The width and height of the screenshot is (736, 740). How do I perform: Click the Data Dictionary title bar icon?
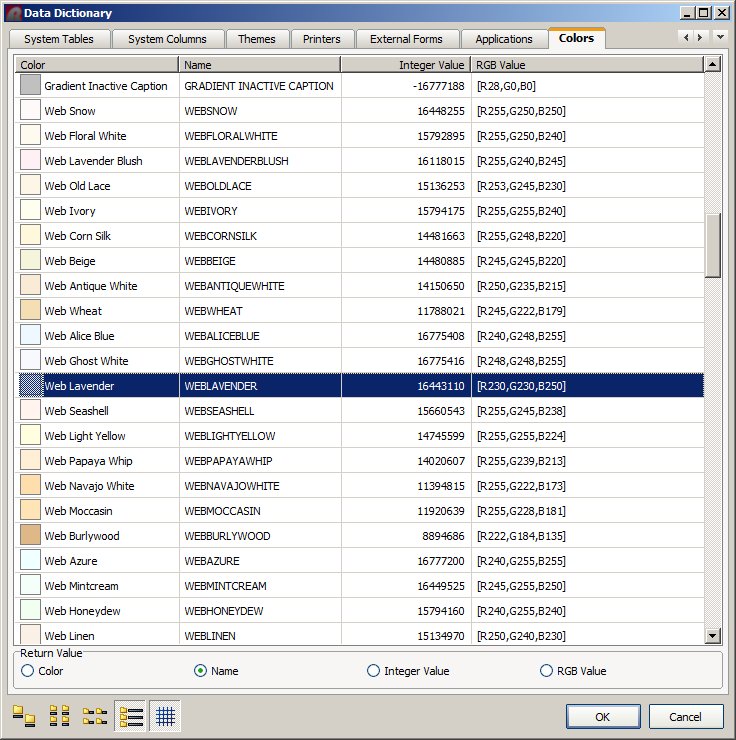tap(13, 13)
